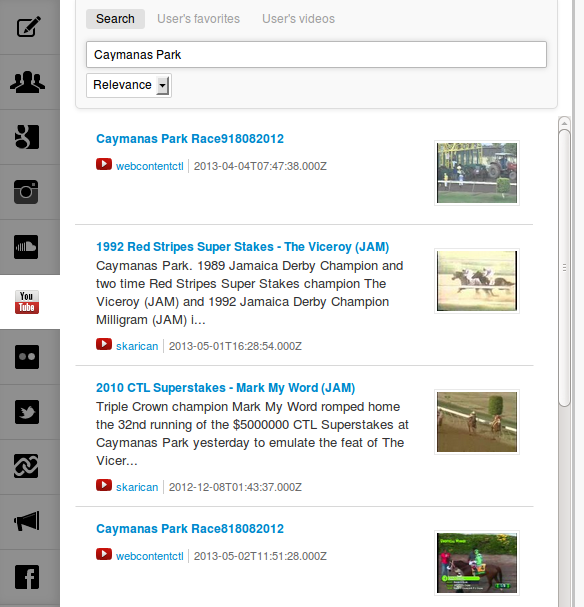This screenshot has width=584, height=607.
Task: Select the Instagram camera sidebar icon
Action: [26, 192]
